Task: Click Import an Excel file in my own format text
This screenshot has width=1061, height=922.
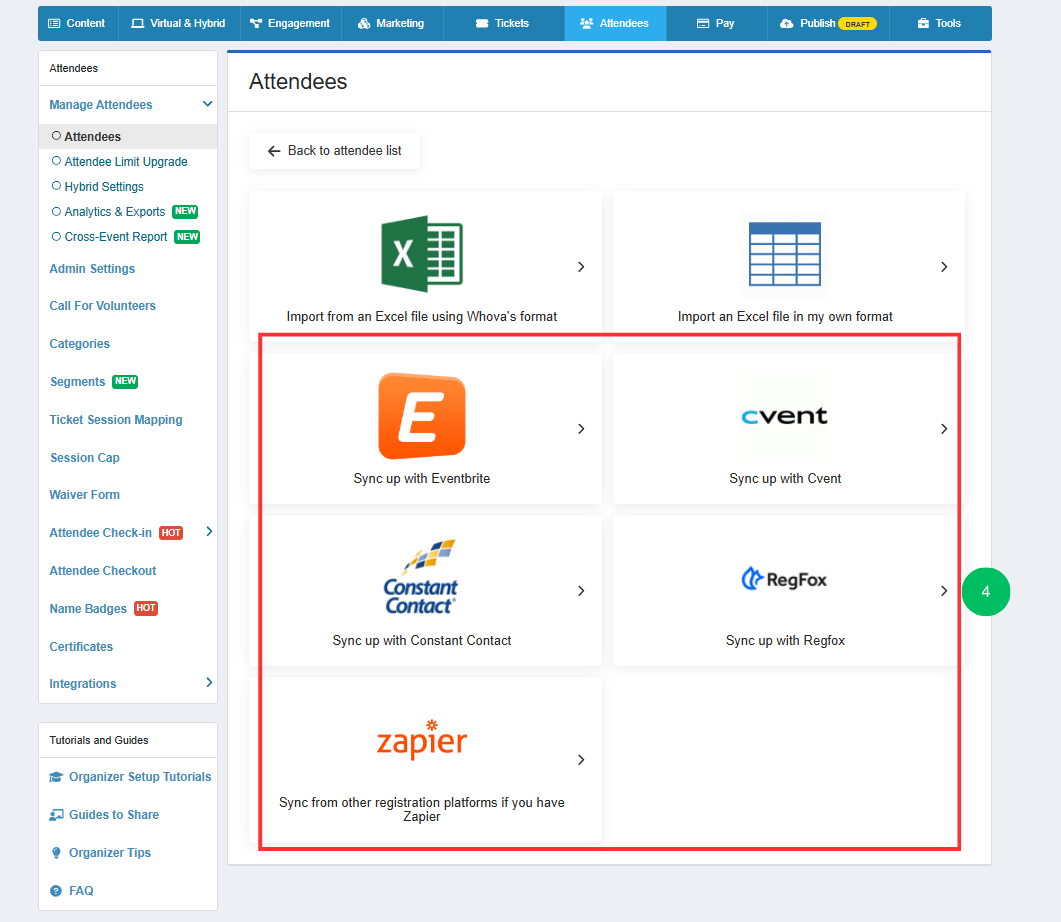Action: (x=785, y=317)
